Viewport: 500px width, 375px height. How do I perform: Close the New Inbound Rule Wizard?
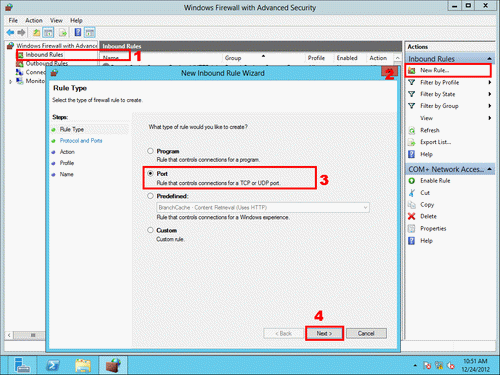coord(389,72)
